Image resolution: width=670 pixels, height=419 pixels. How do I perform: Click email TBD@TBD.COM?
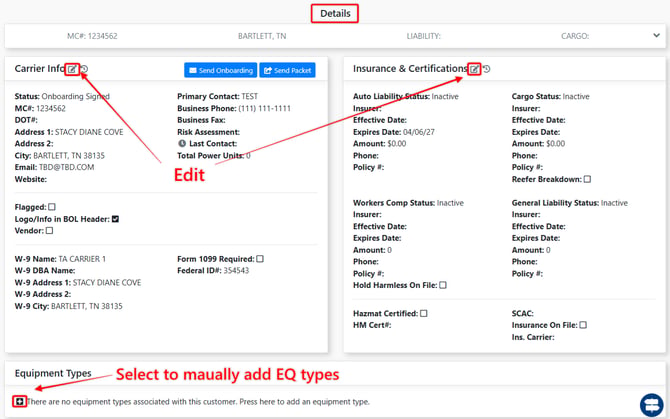pos(67,167)
